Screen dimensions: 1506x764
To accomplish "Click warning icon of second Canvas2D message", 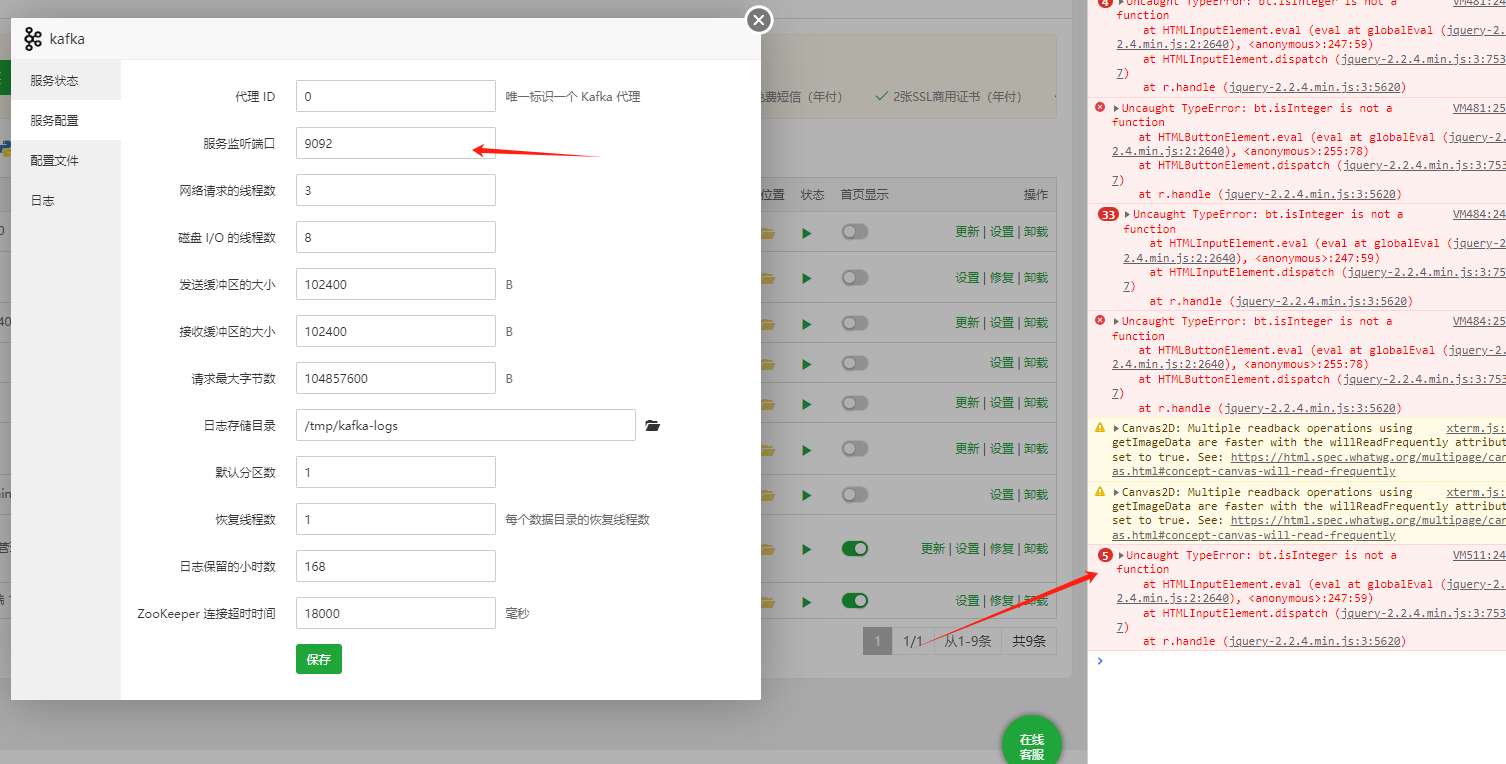I will [x=1100, y=492].
